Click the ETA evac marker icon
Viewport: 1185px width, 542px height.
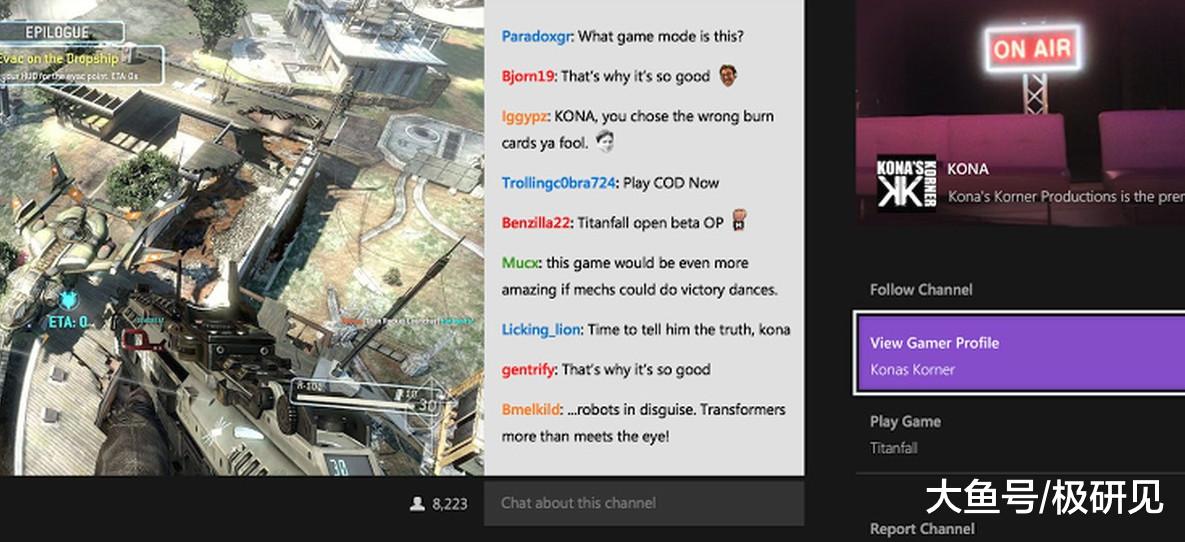pos(70,300)
